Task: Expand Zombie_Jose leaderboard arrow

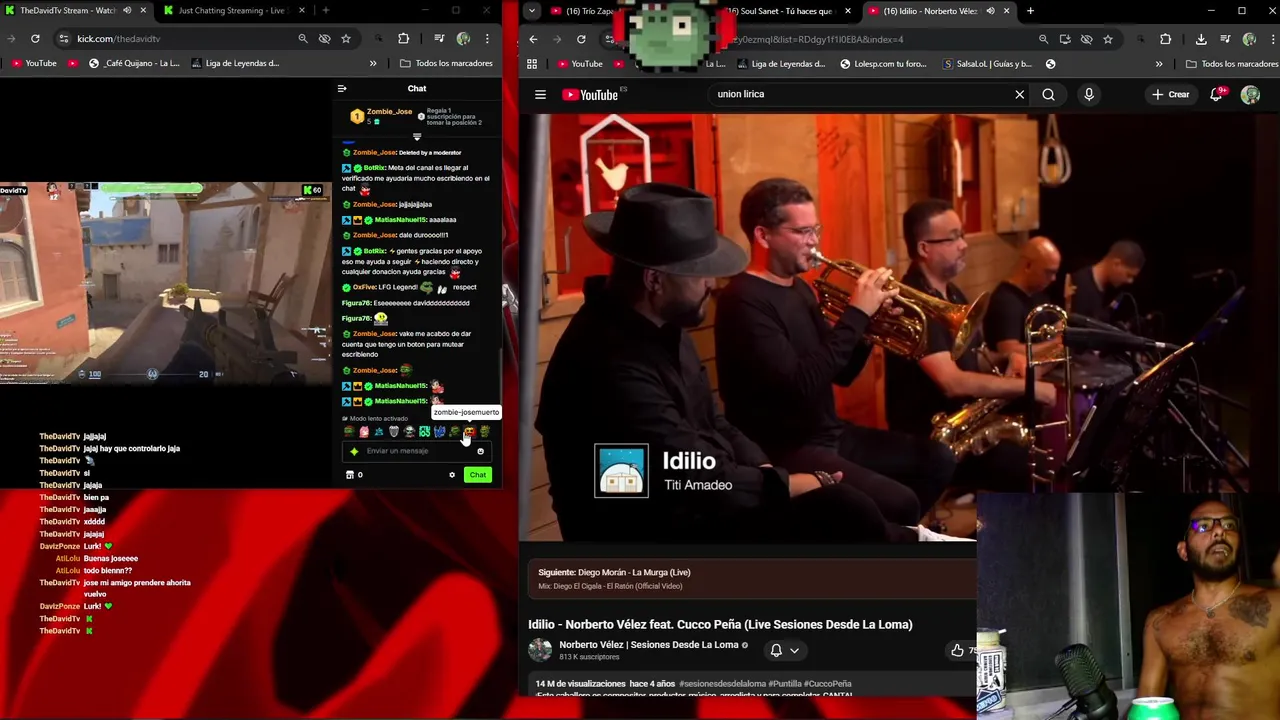Action: [x=417, y=137]
